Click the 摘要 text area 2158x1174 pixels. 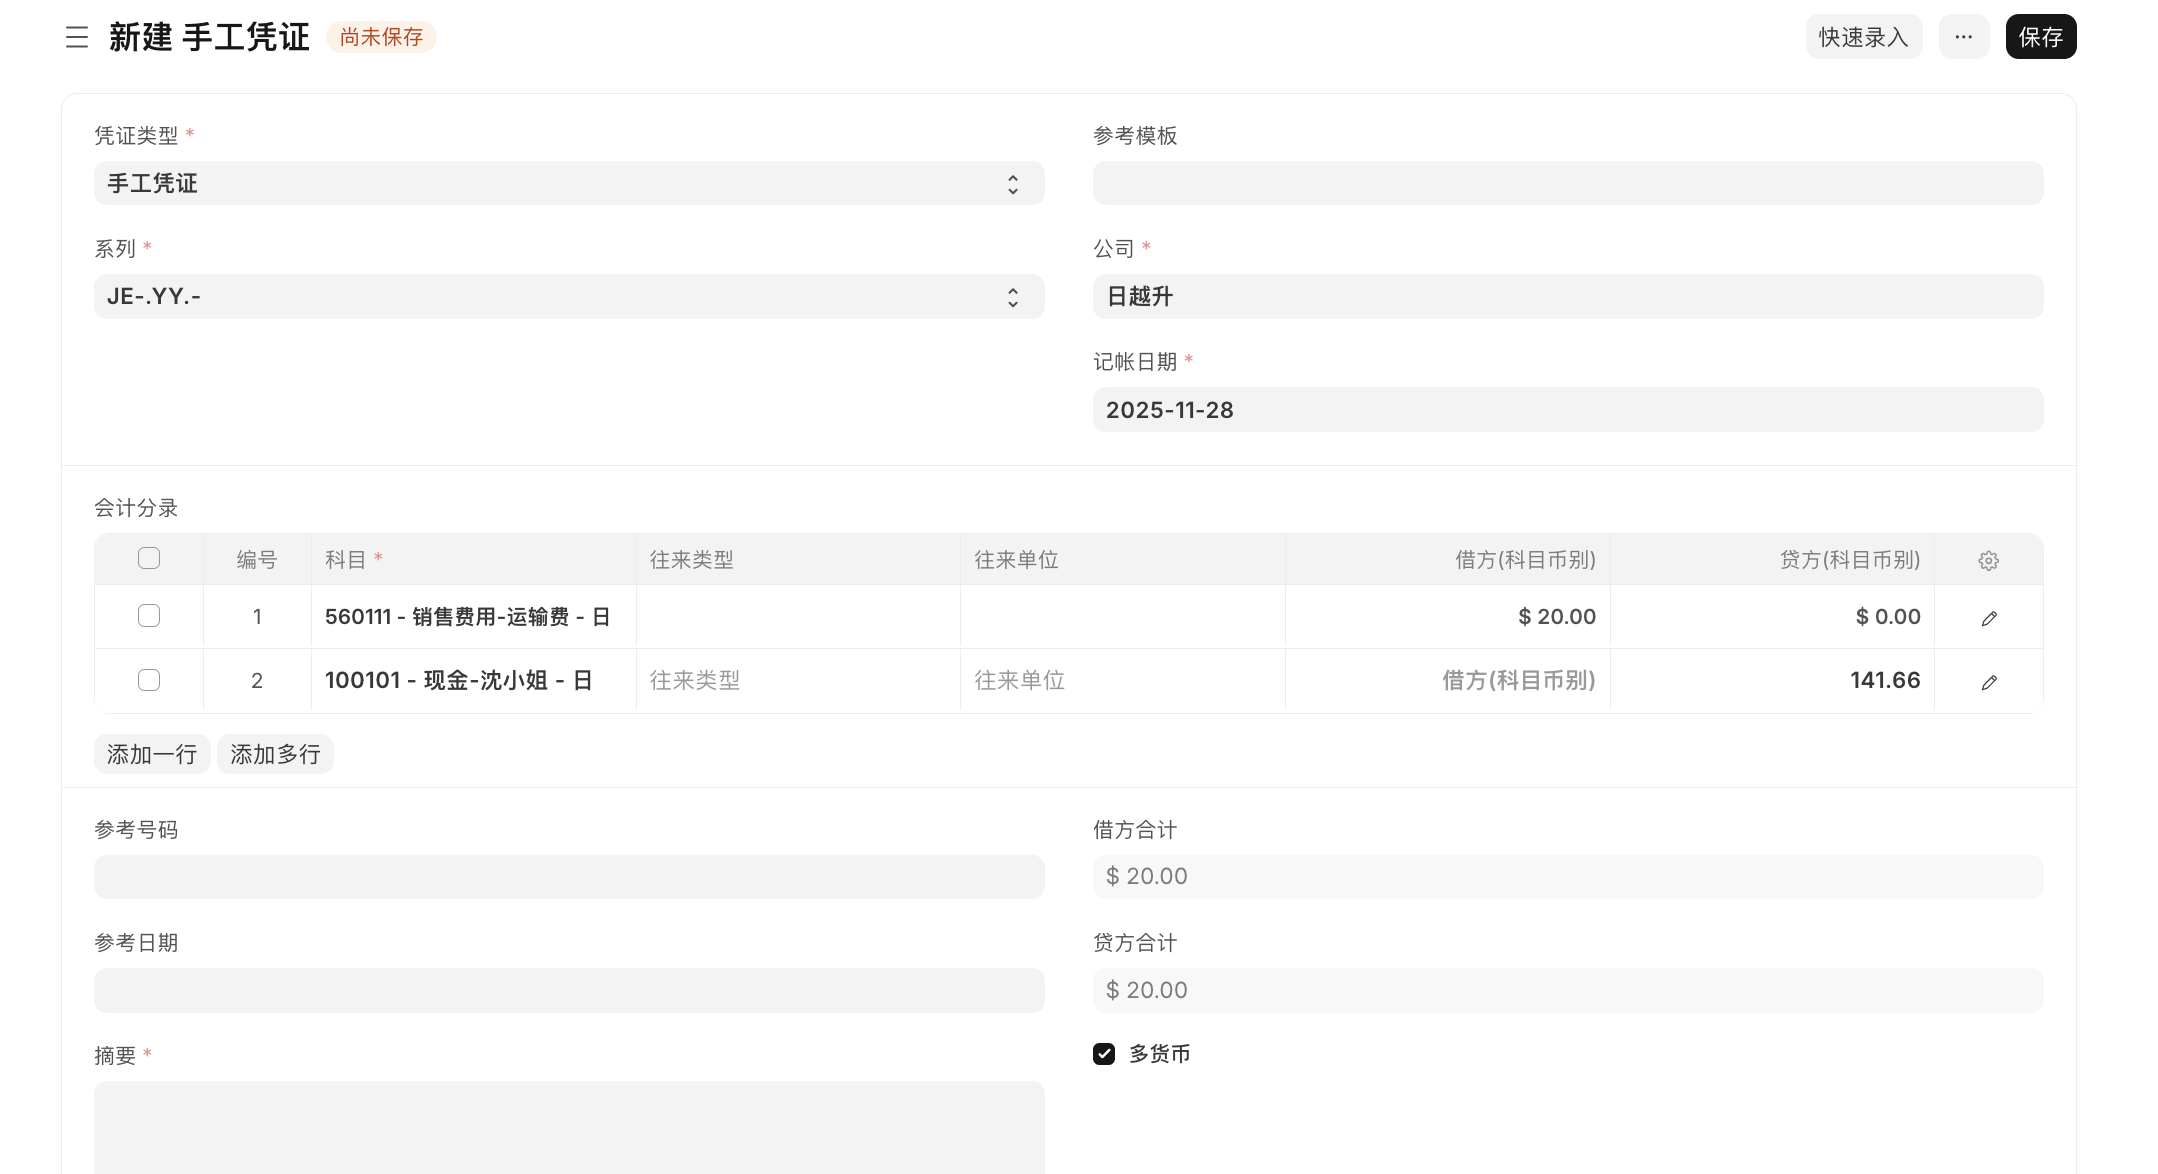coord(568,1126)
